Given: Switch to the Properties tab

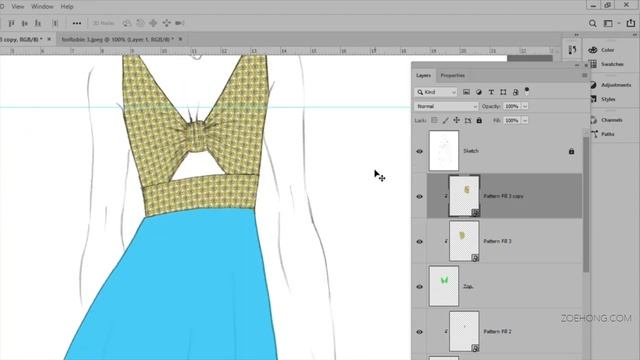Looking at the screenshot, I should coord(453,76).
